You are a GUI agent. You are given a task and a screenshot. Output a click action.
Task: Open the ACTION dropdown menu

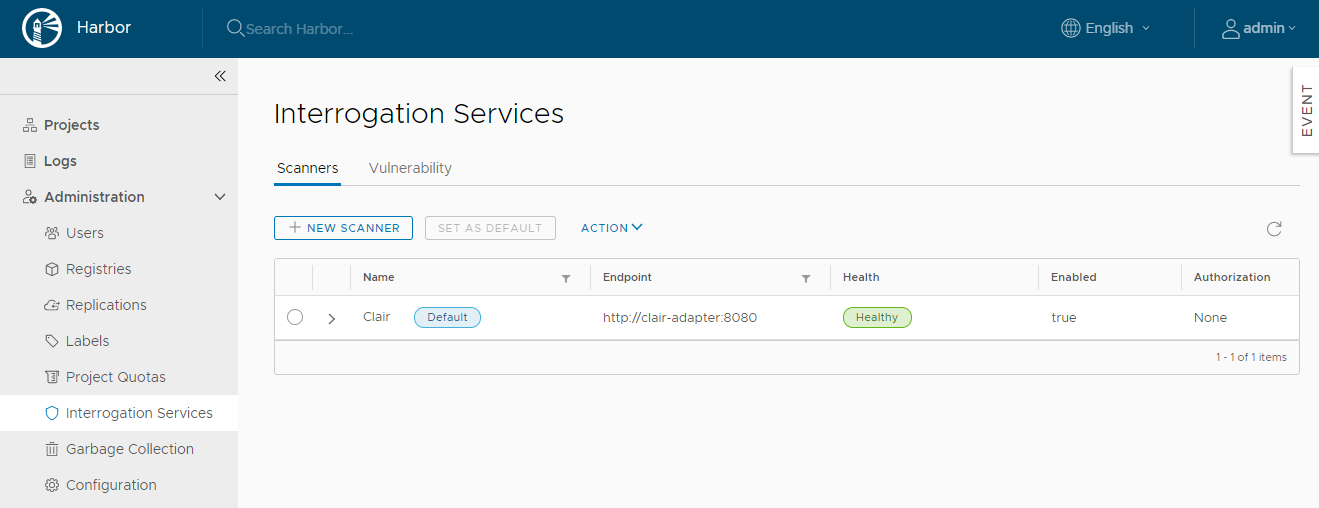[611, 228]
